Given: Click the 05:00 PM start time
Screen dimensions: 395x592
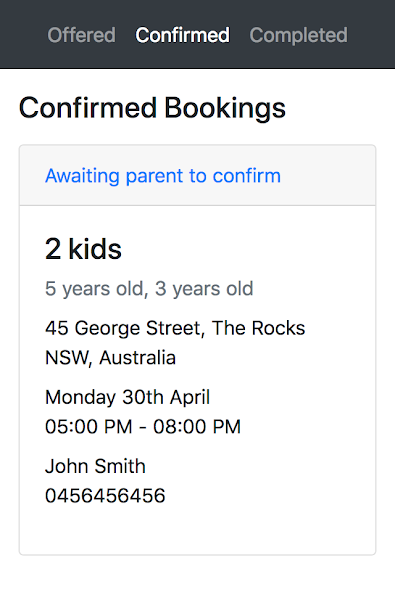Looking at the screenshot, I should [88, 427].
